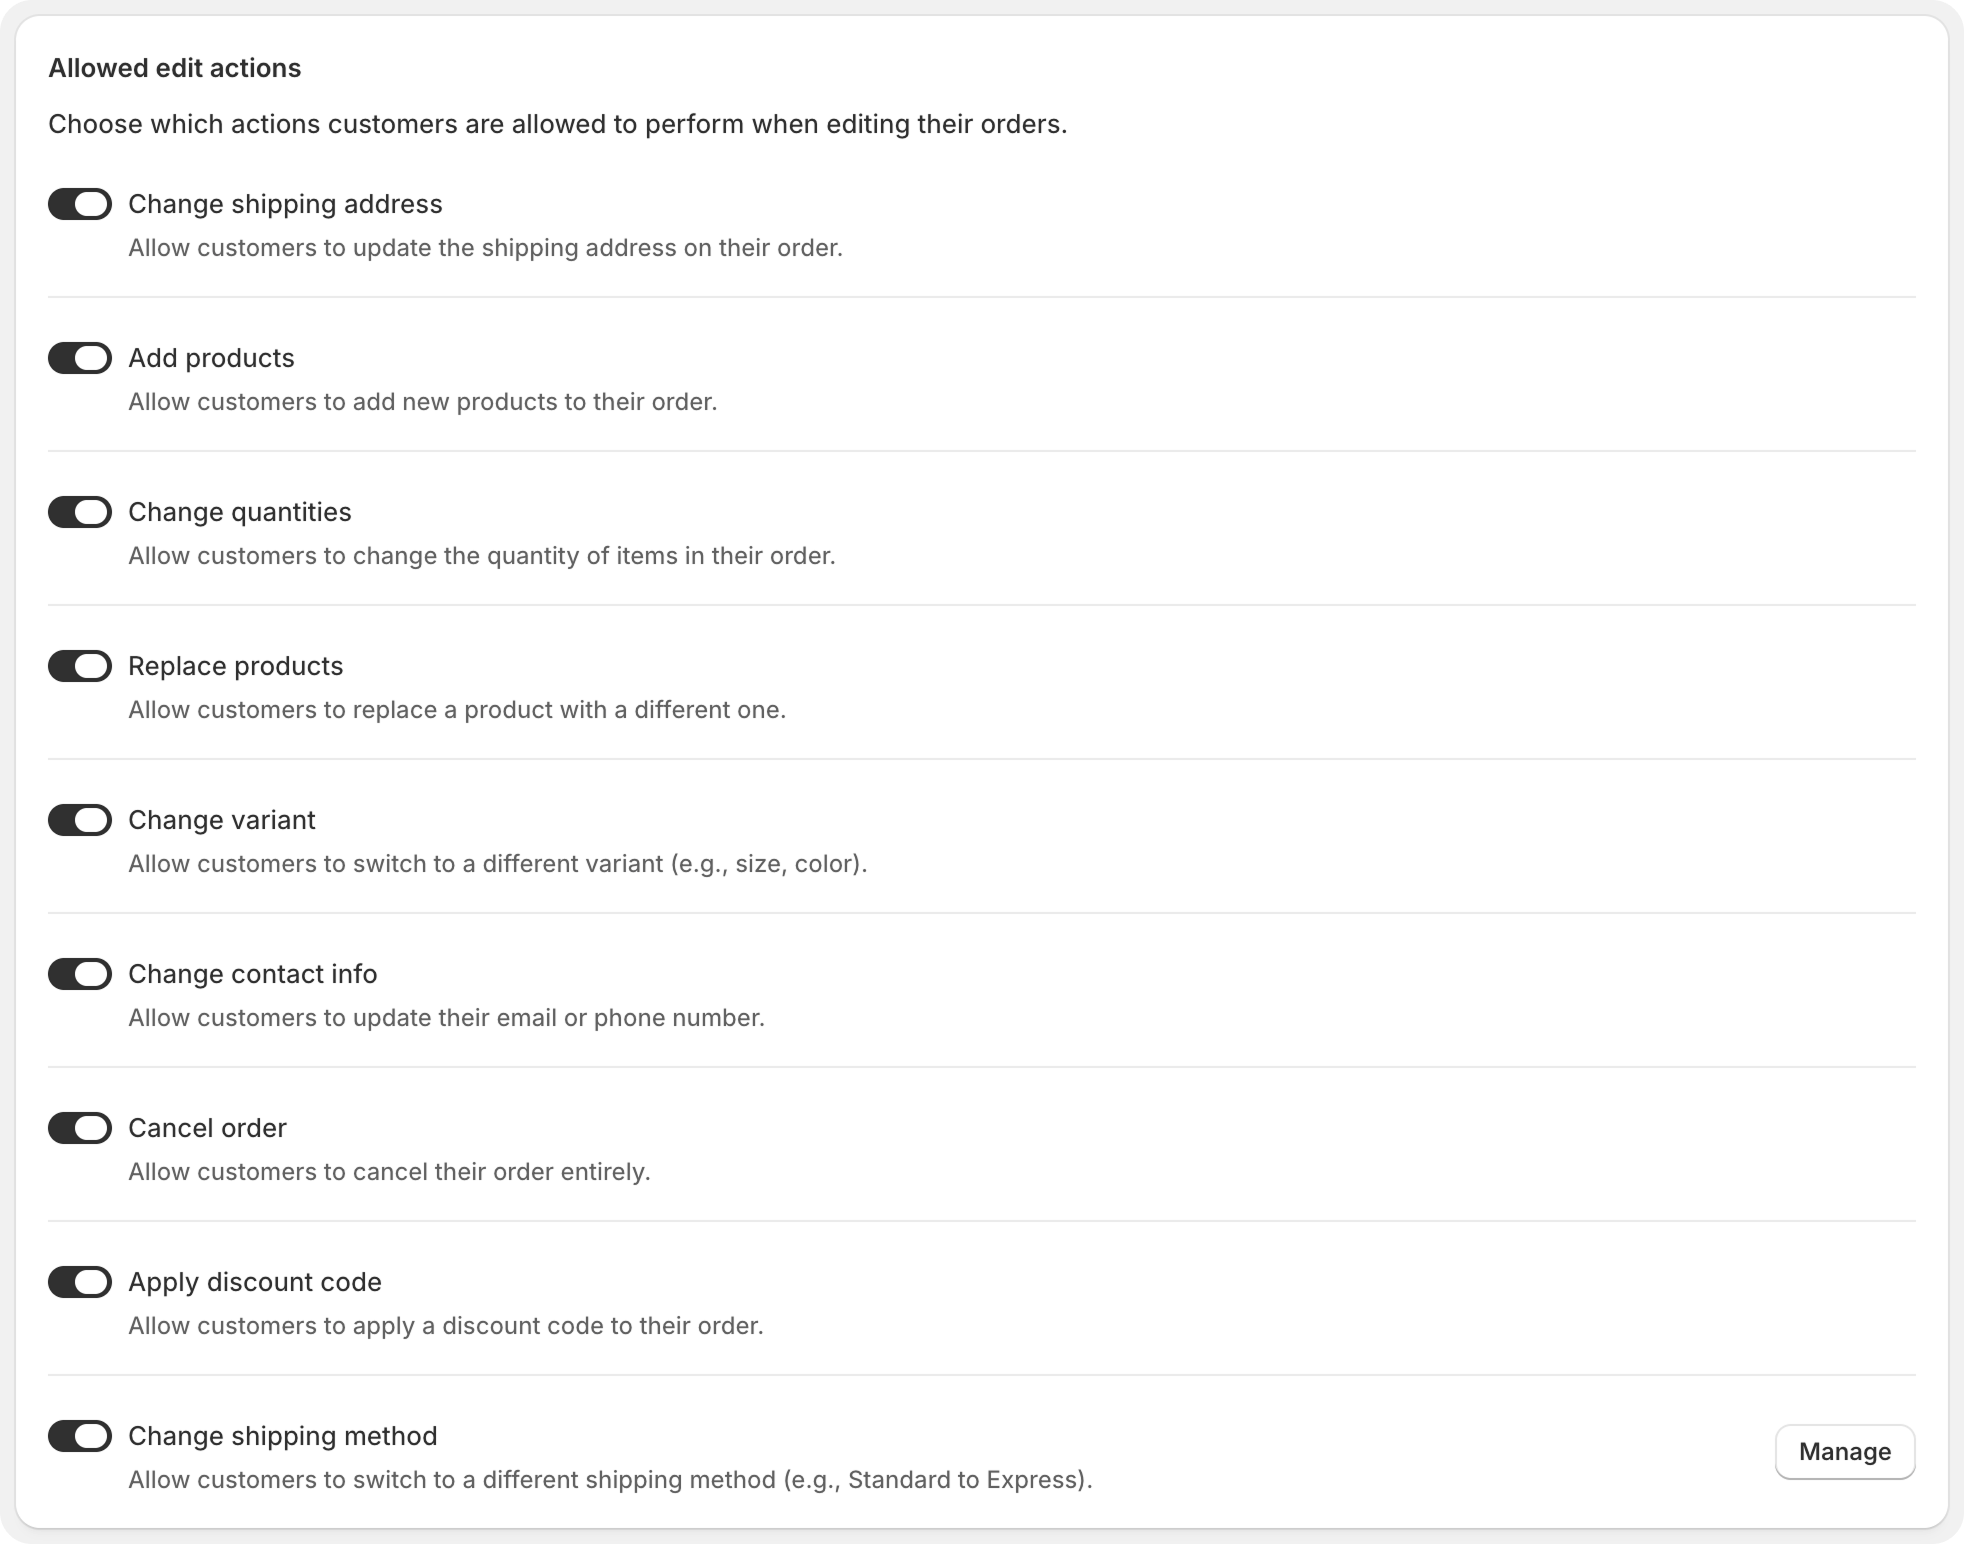Turn off the Cancel order toggle

tap(80, 1128)
